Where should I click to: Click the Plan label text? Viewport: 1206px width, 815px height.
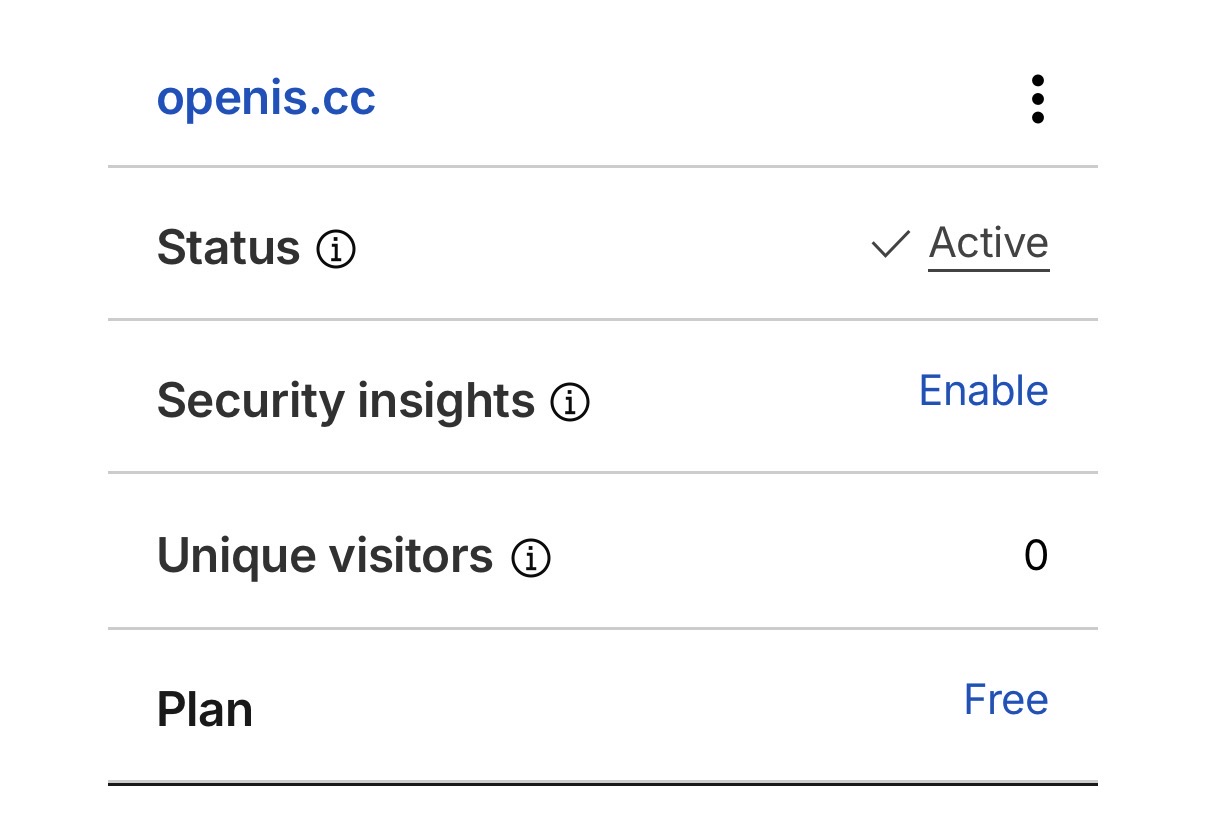(204, 710)
